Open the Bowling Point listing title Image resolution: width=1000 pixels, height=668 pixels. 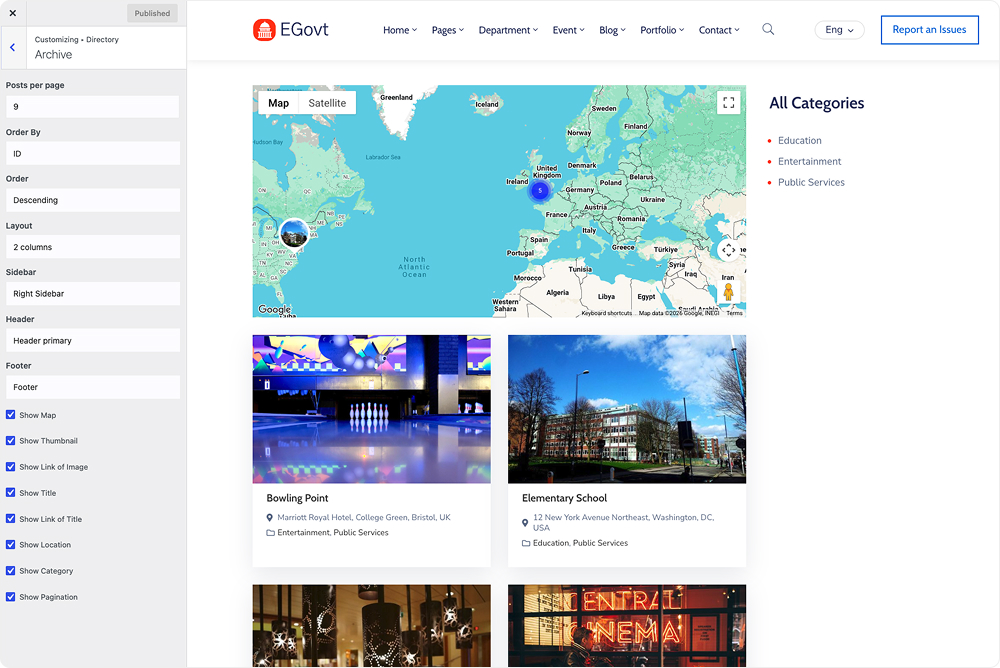pyautogui.click(x=297, y=498)
